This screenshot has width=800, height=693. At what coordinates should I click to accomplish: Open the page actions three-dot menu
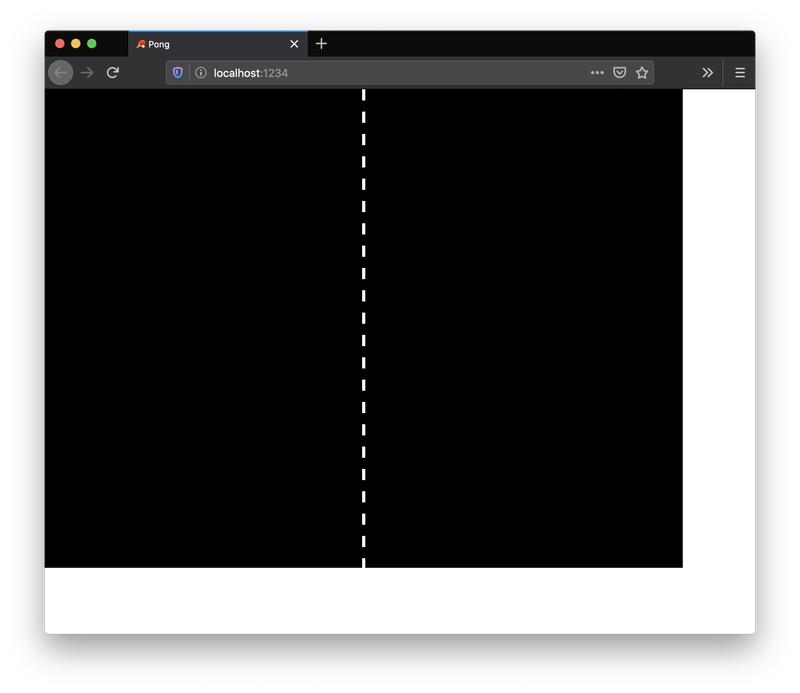point(597,73)
